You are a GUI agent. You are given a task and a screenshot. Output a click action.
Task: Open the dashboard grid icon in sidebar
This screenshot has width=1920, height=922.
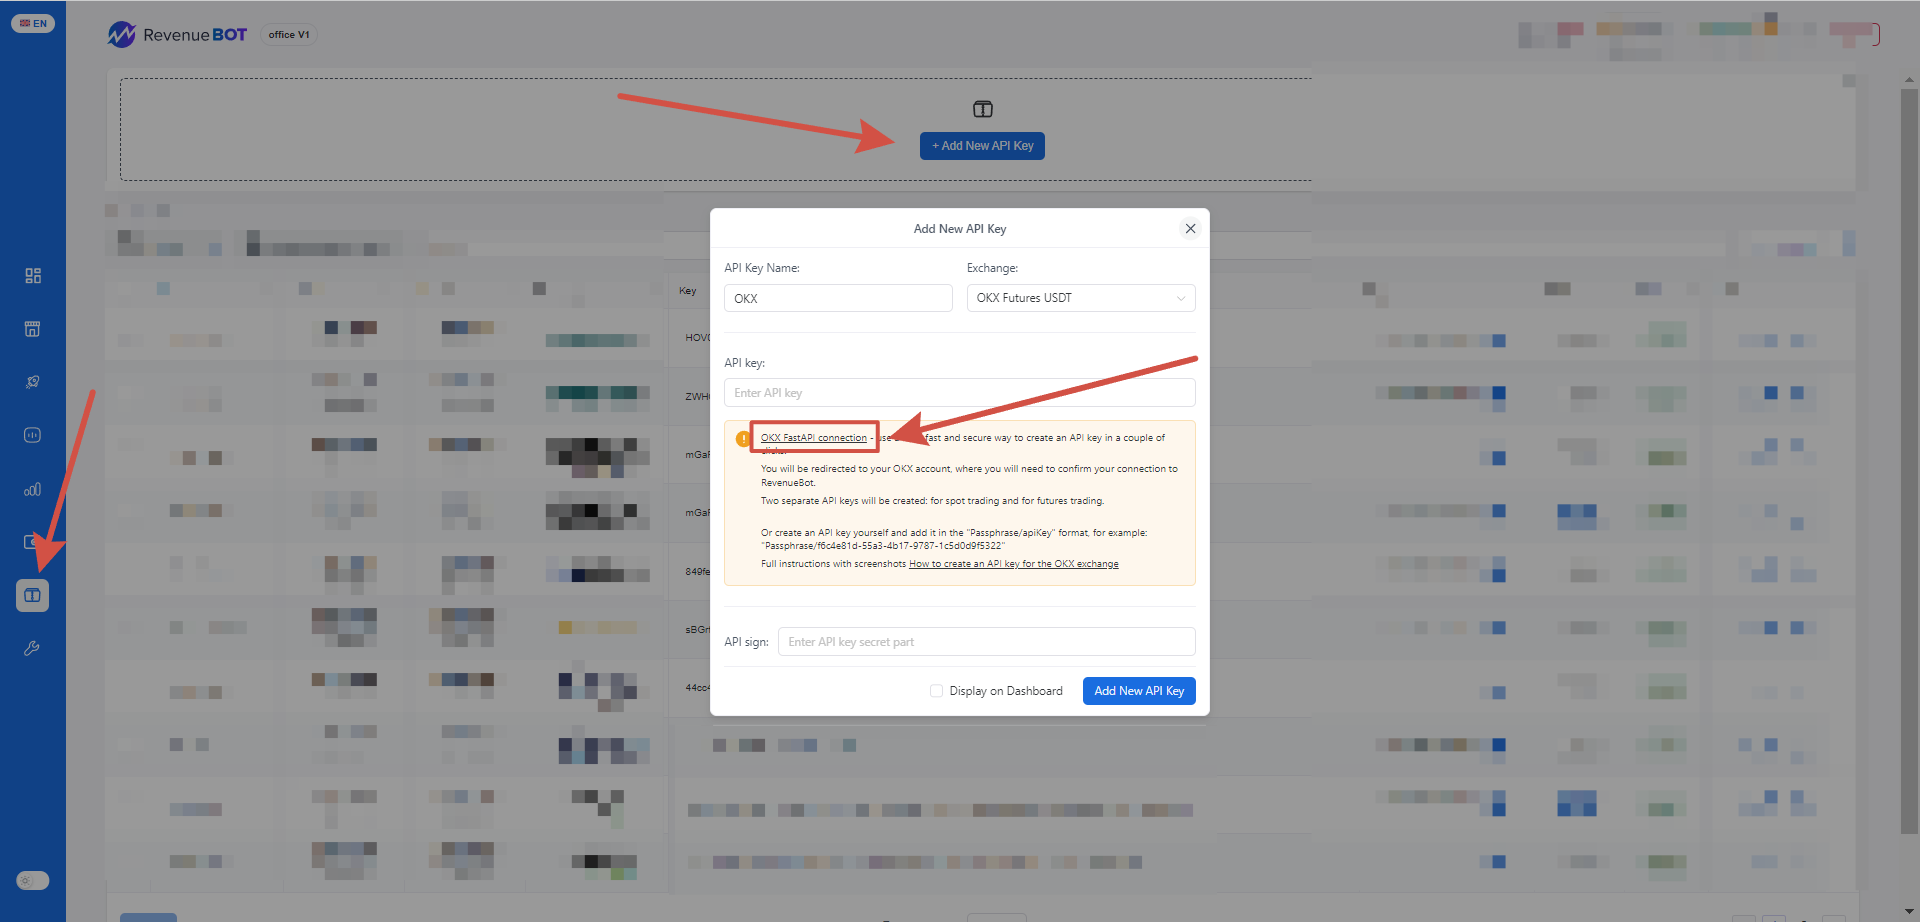(33, 275)
